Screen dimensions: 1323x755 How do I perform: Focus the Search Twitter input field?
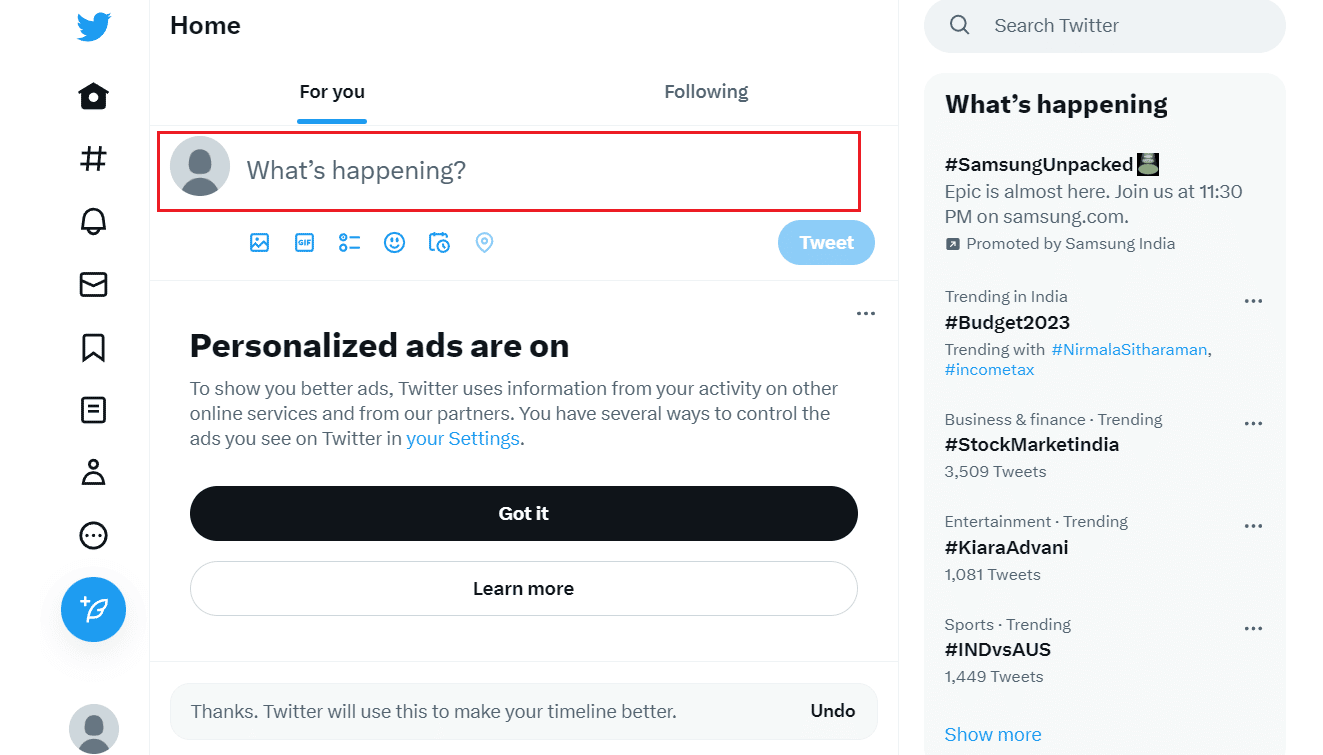click(x=1104, y=26)
